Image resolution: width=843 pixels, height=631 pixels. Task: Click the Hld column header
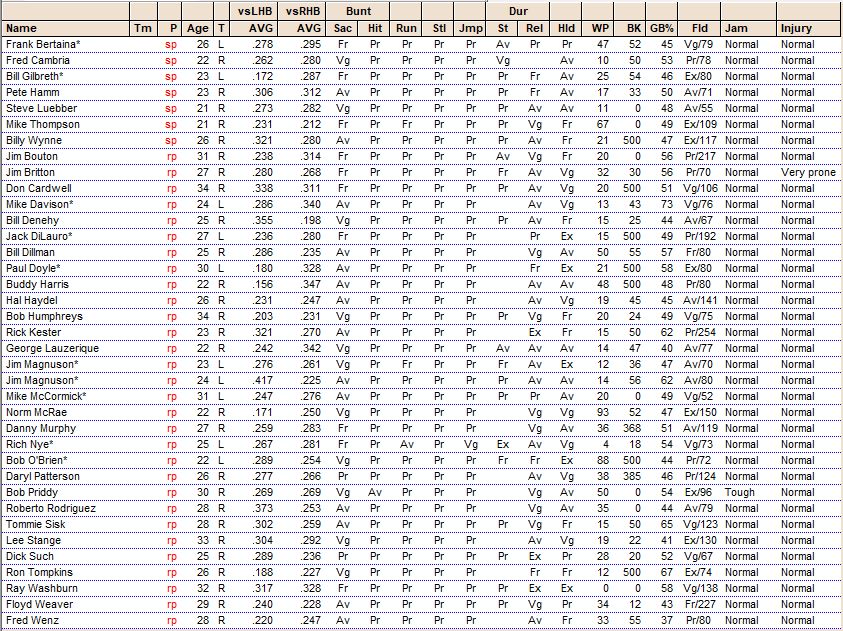click(567, 28)
